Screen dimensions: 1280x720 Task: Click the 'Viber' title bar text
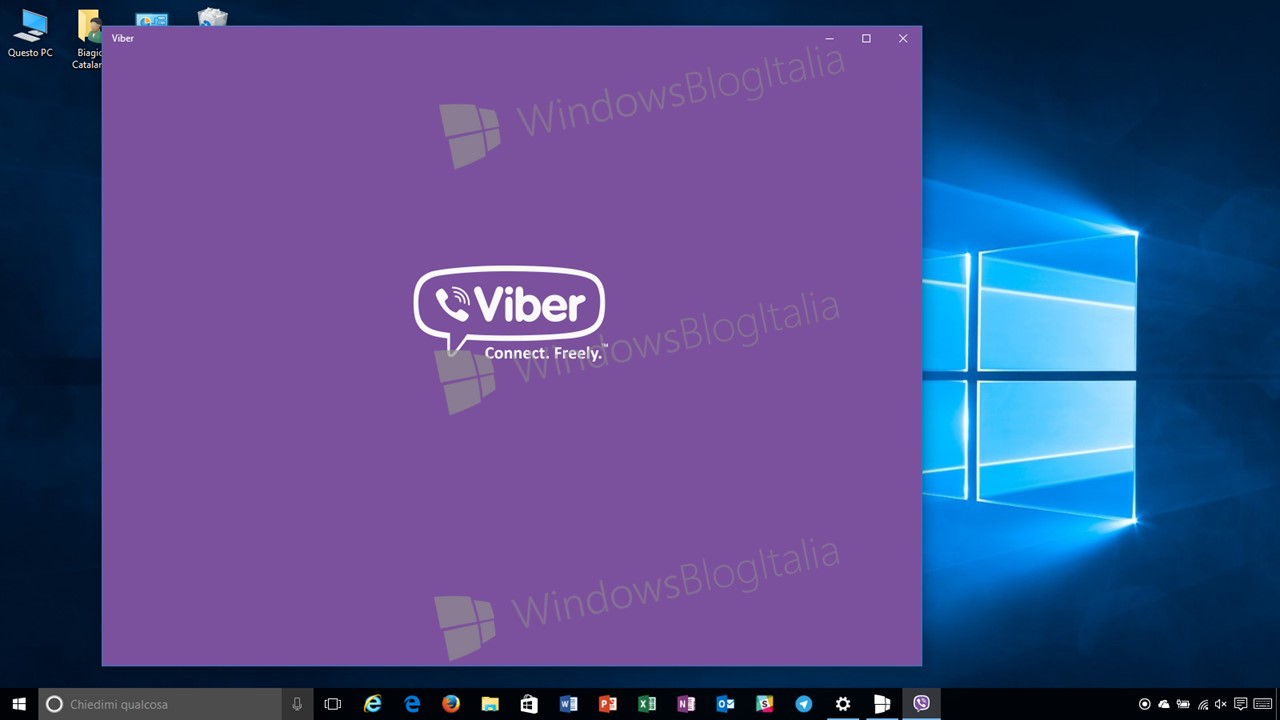[x=123, y=38]
